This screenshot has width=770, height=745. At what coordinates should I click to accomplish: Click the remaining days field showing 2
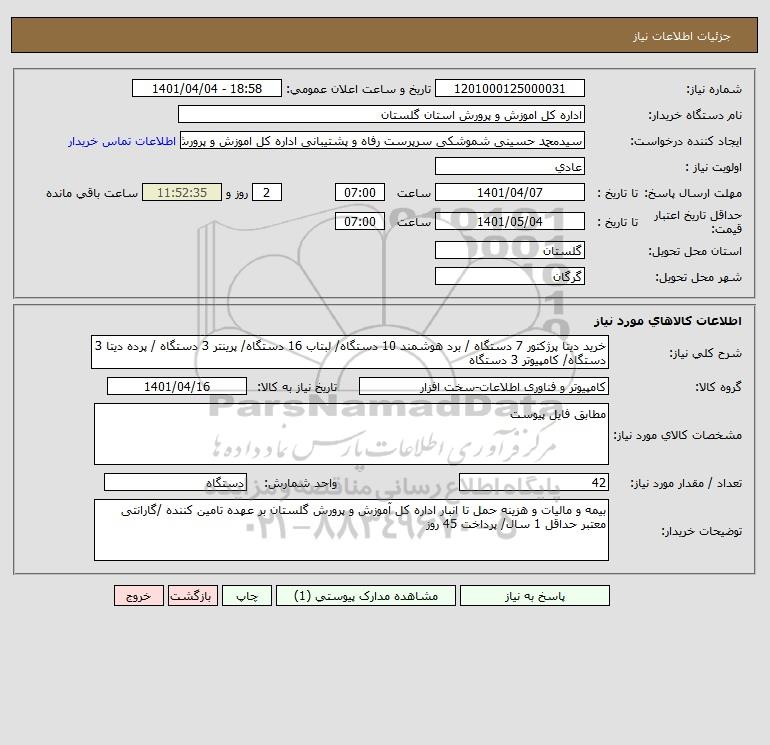(267, 193)
